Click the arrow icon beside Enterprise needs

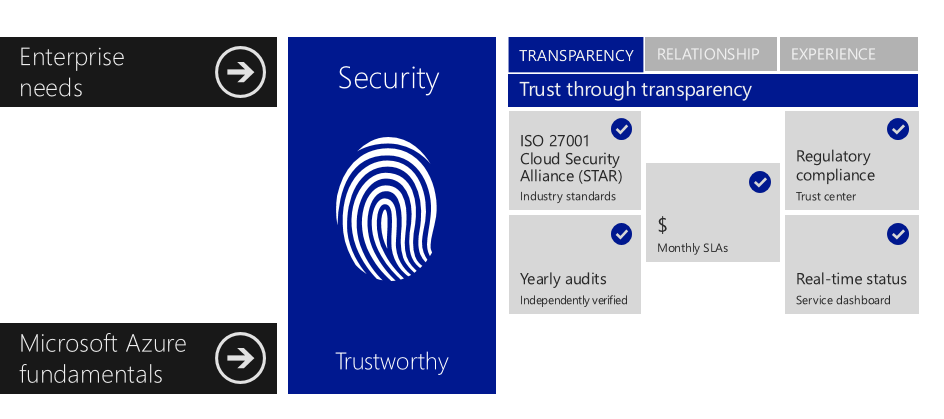click(x=241, y=72)
